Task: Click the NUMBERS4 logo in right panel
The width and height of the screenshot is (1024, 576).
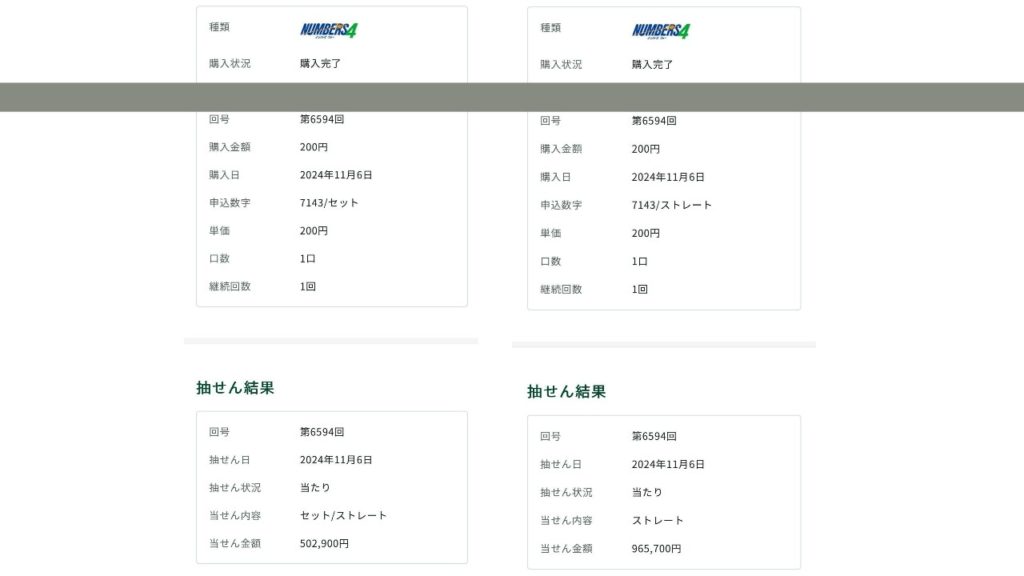Action: tap(661, 31)
